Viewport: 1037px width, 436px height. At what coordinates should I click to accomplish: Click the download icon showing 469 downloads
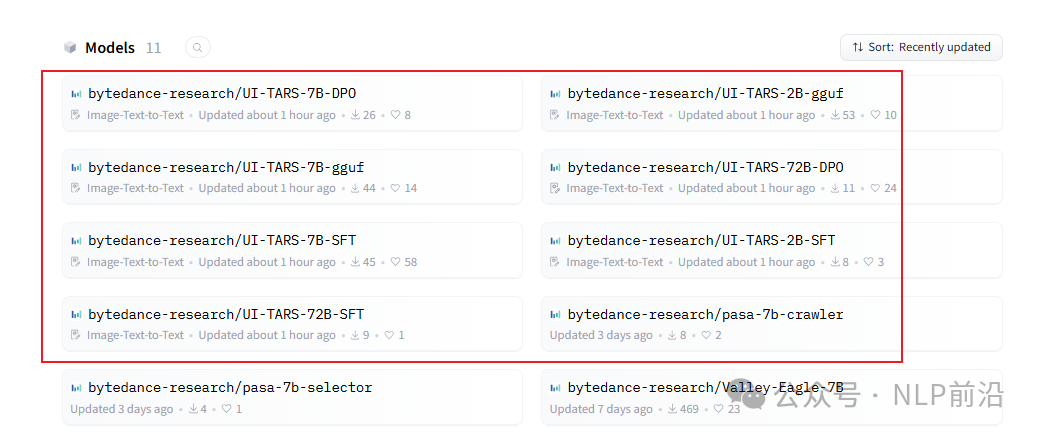(672, 409)
